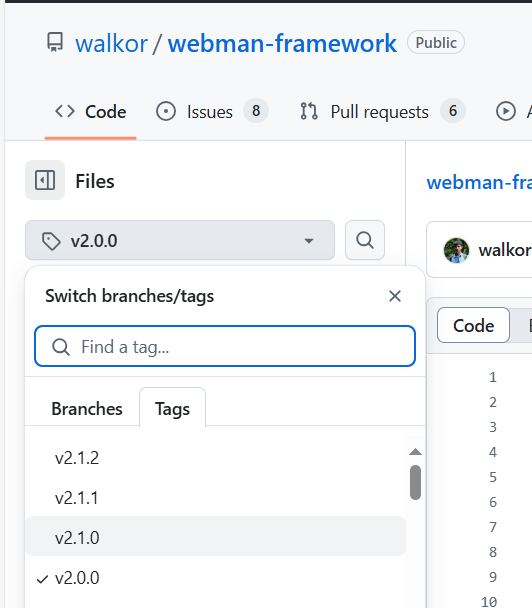
Task: Focus the Find a tag input
Action: [x=225, y=346]
